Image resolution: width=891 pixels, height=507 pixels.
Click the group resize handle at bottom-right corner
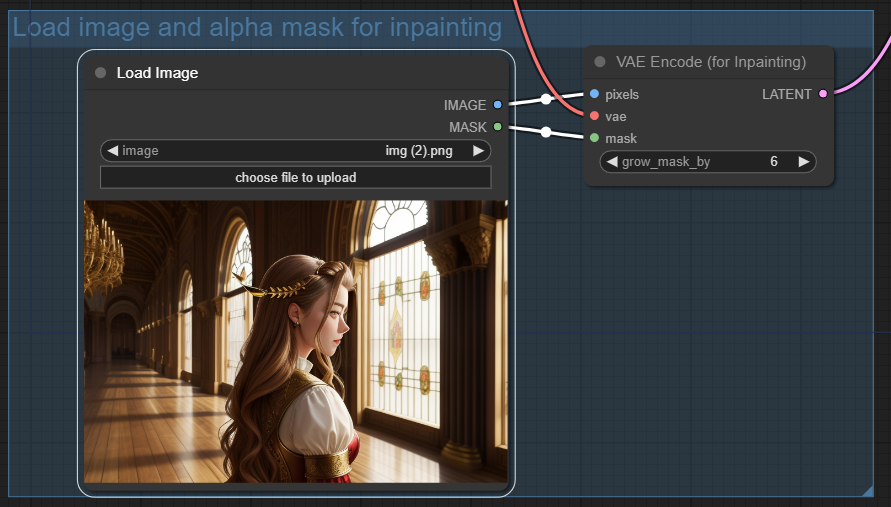[x=867, y=491]
